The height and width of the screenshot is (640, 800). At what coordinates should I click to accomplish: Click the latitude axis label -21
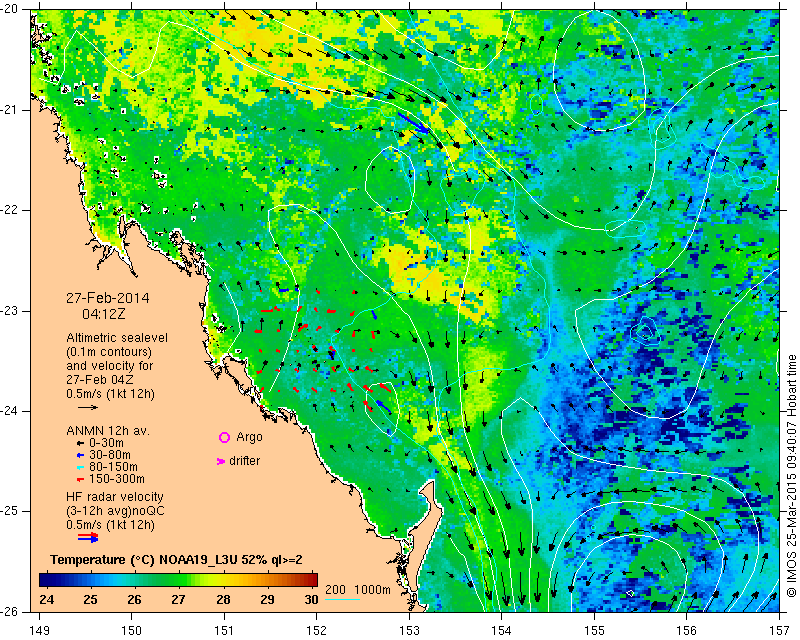(x=9, y=110)
